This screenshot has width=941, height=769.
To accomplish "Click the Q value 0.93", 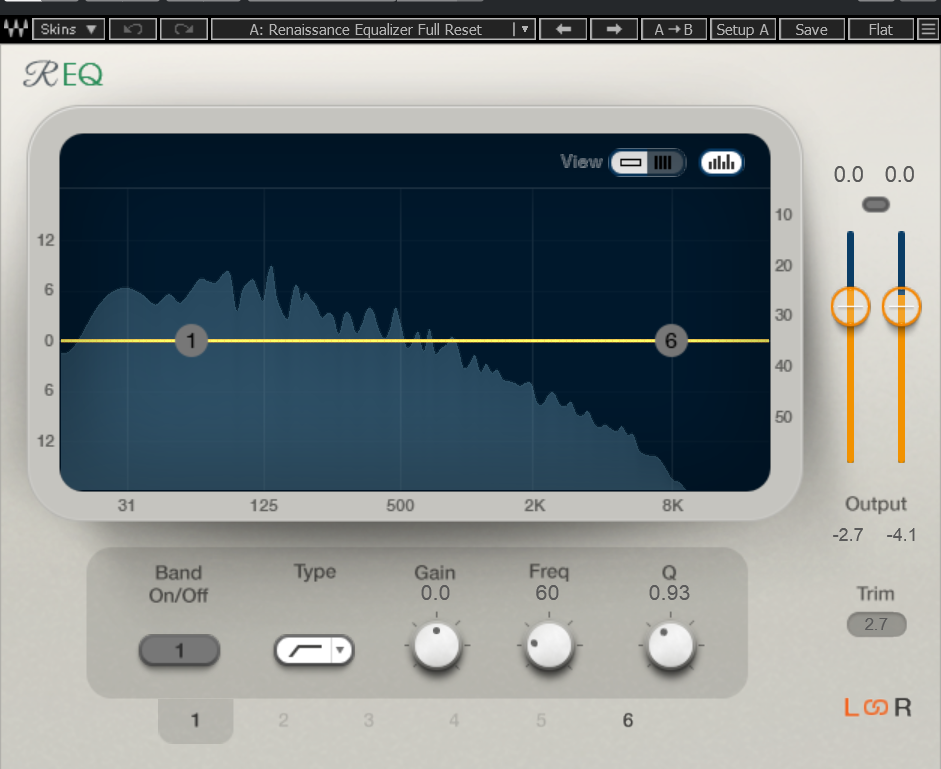I will coord(669,593).
